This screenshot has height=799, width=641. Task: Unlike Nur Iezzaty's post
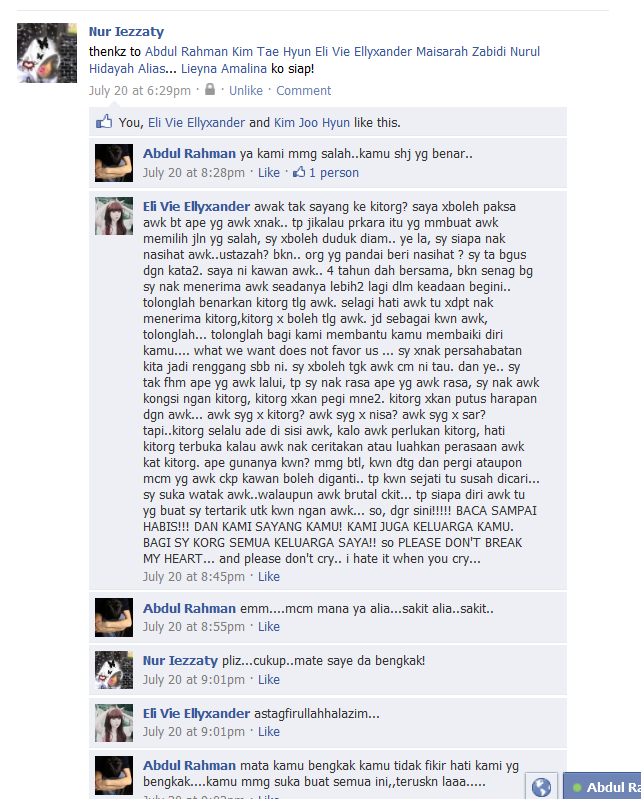[246, 91]
